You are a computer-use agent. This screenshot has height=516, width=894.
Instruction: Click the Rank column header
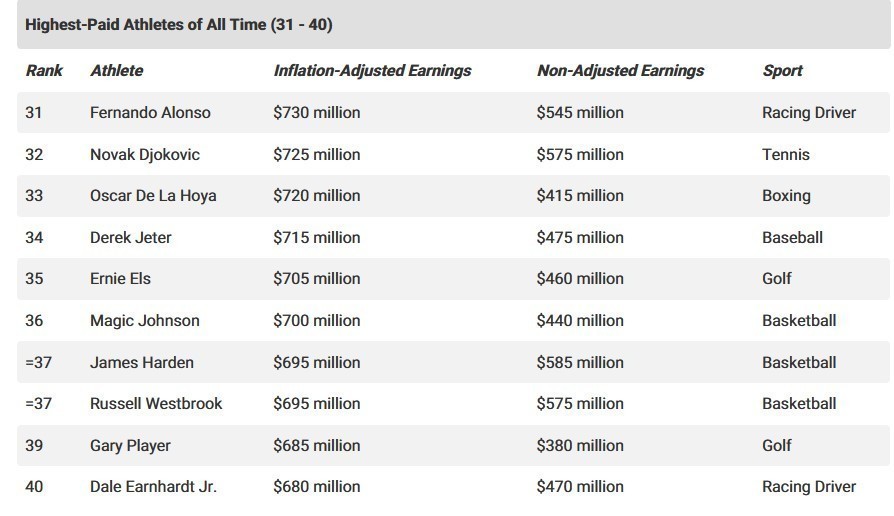44,71
